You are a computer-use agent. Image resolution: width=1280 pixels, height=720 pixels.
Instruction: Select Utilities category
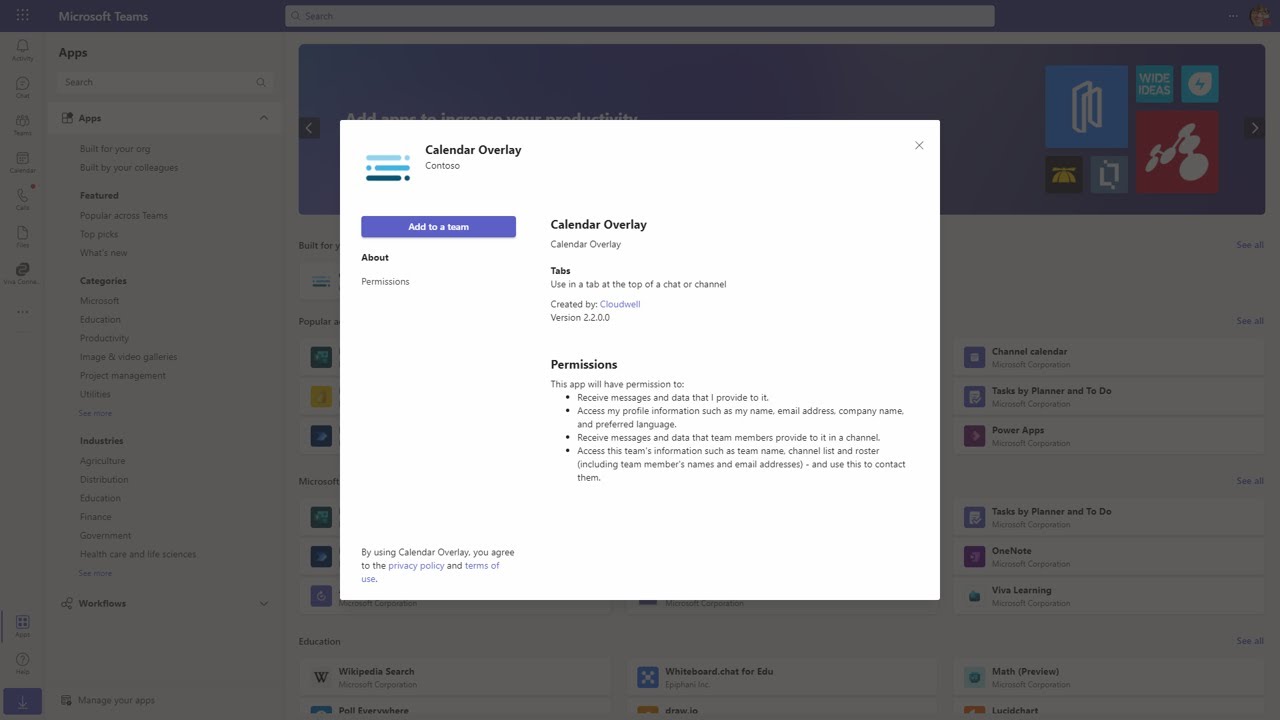pyautogui.click(x=95, y=394)
